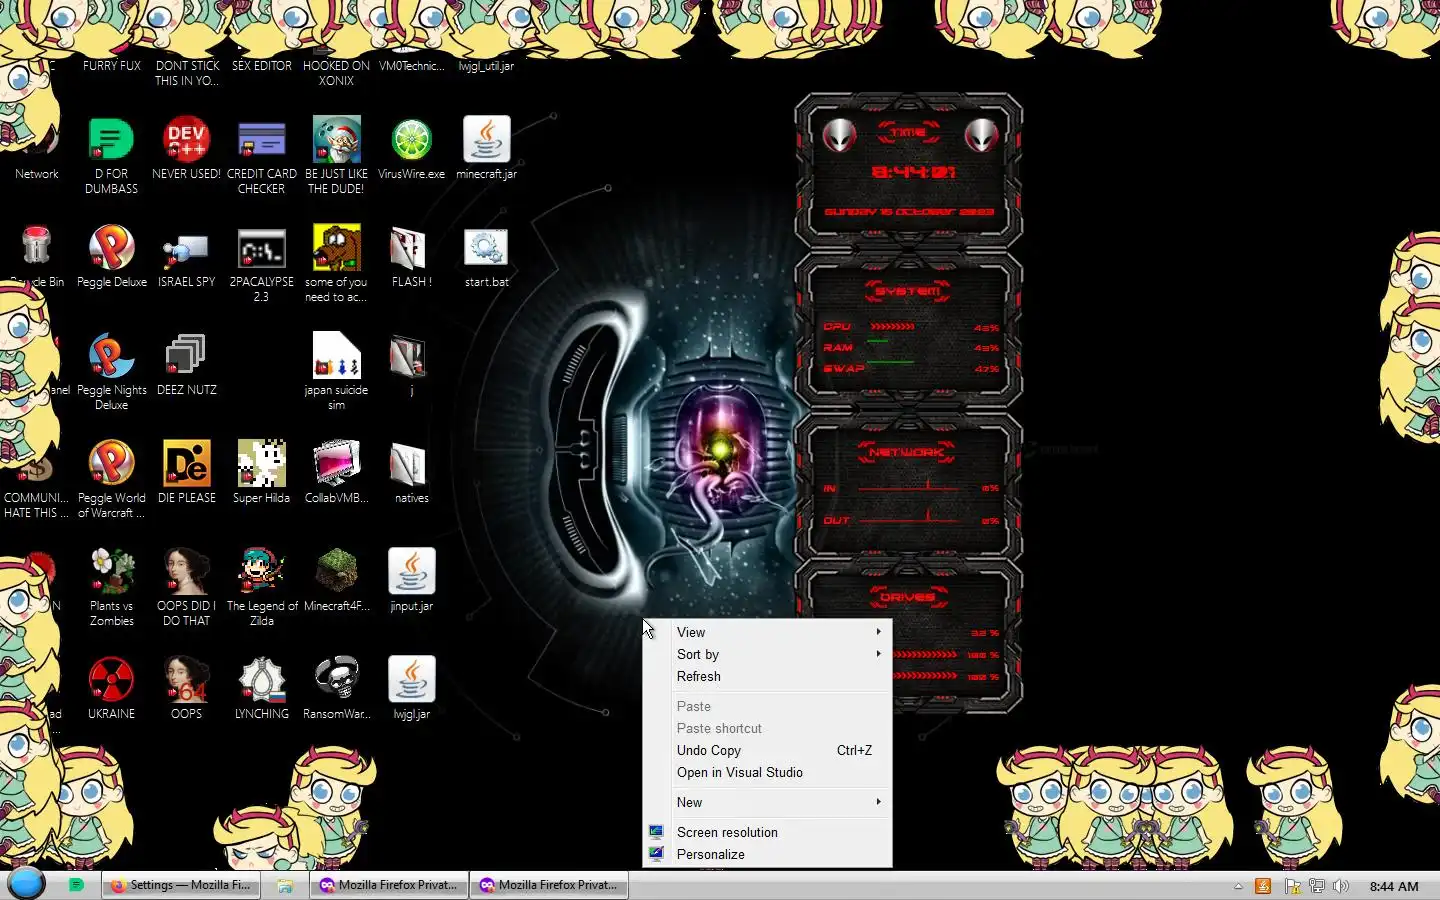Open the File Explorer taskbar icon

[x=285, y=885]
